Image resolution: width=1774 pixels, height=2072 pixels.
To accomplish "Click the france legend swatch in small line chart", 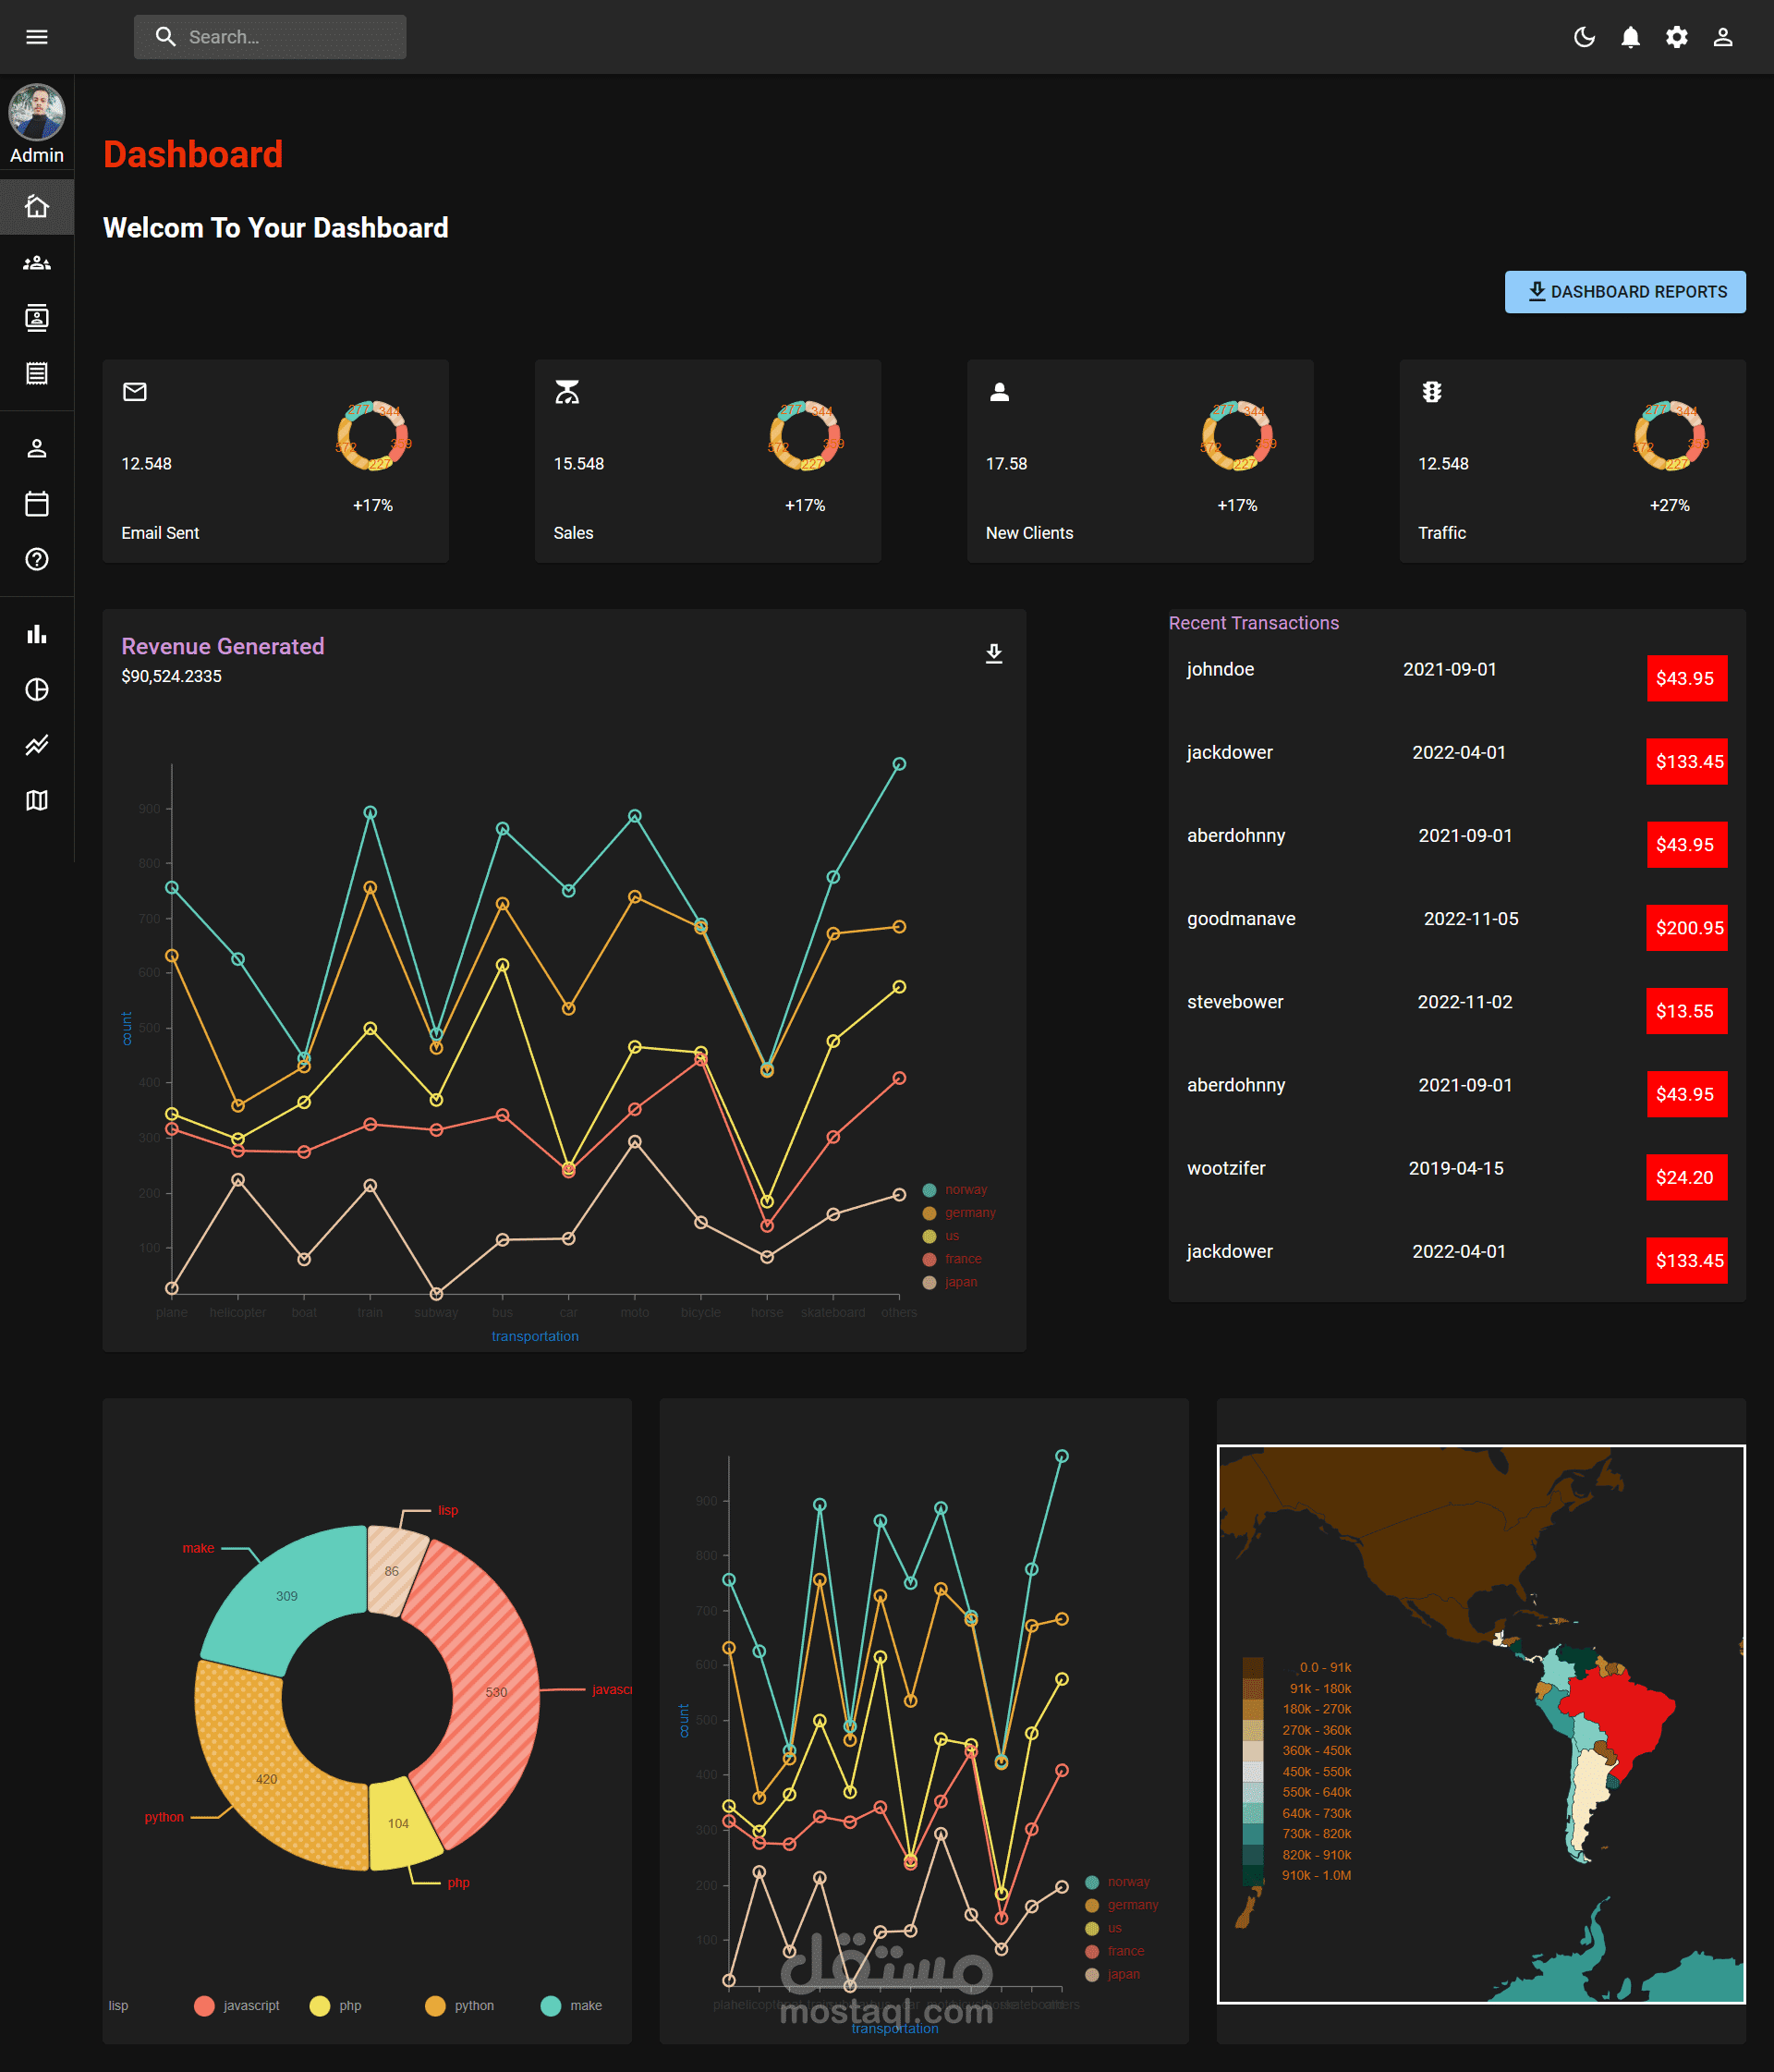I will click(x=1092, y=1952).
